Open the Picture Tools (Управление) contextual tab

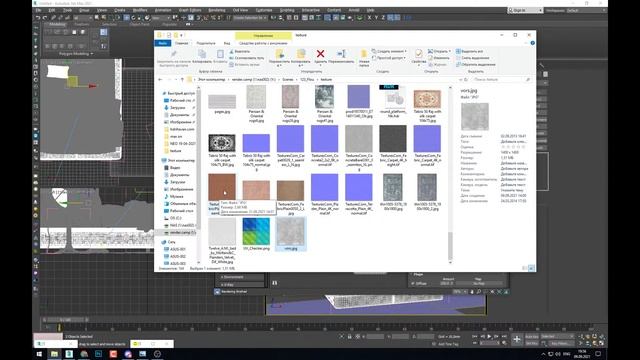tap(263, 36)
